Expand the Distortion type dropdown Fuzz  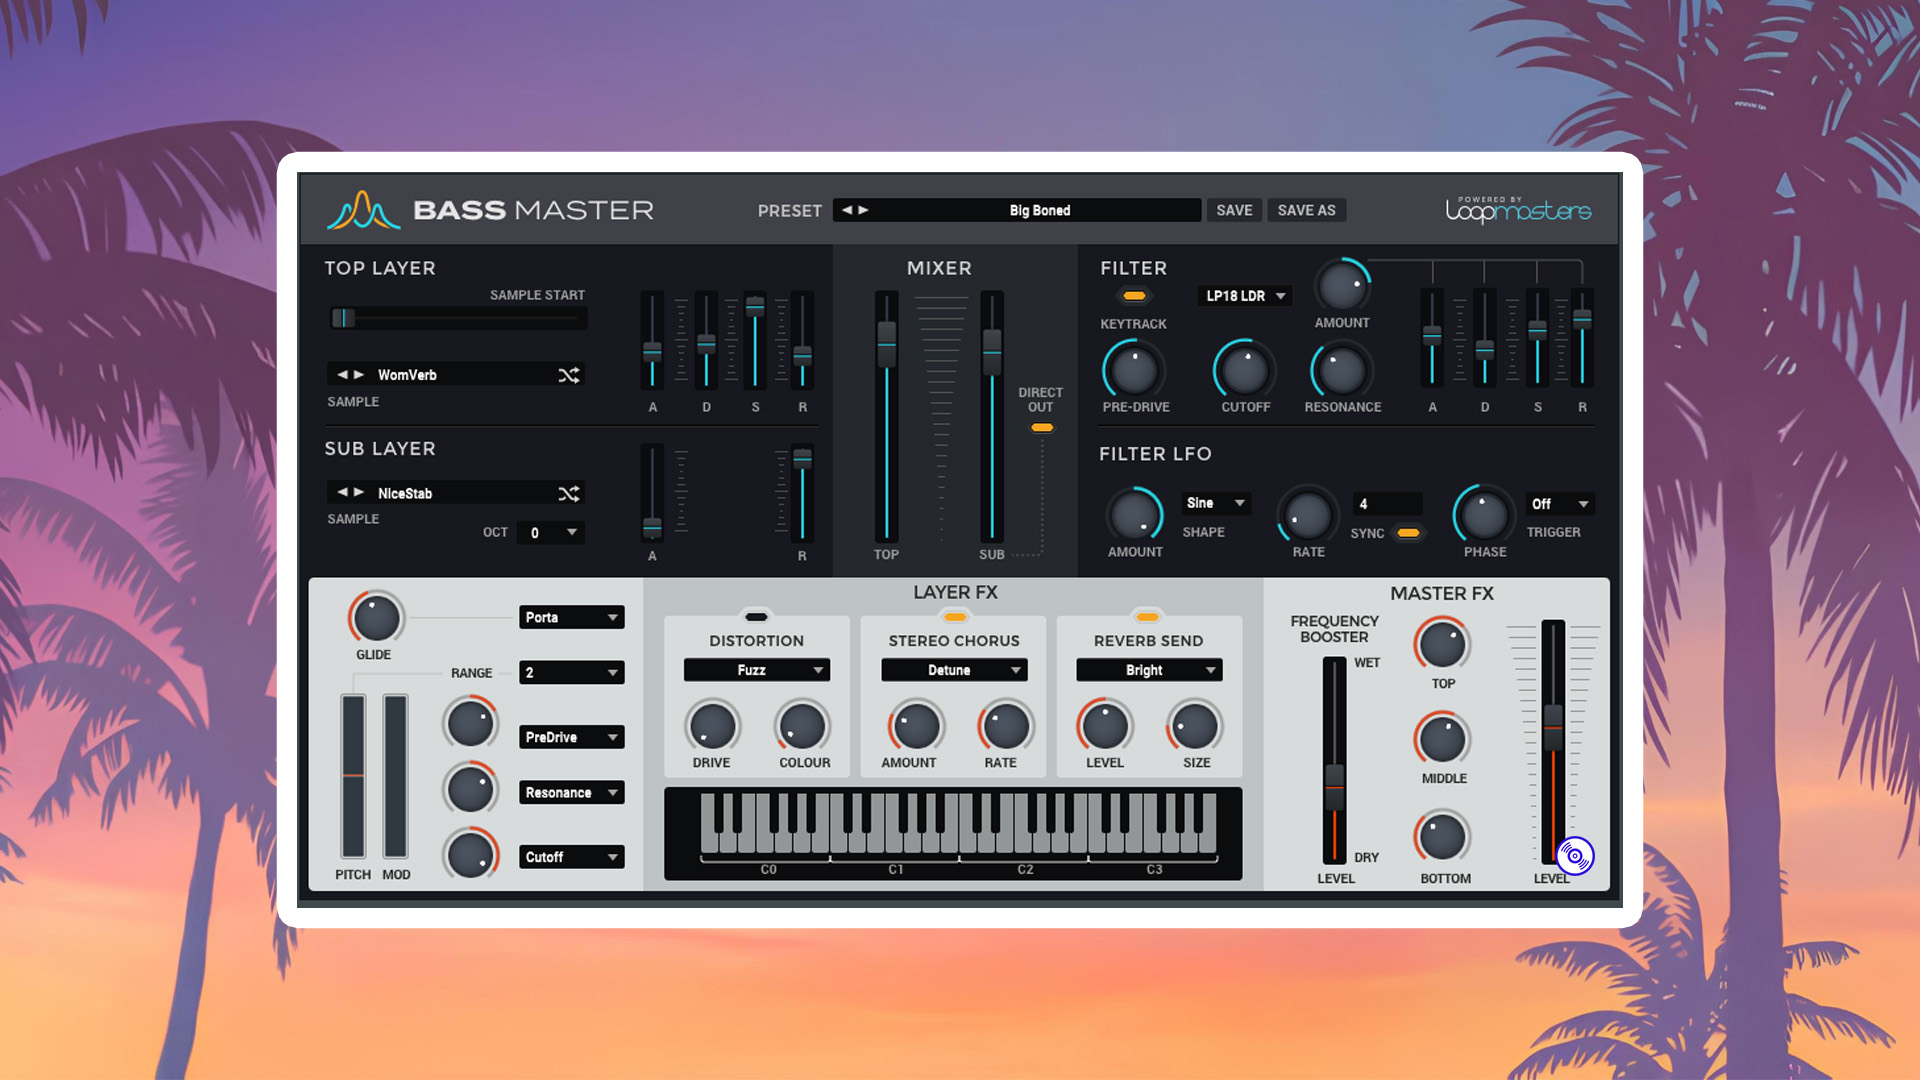756,670
